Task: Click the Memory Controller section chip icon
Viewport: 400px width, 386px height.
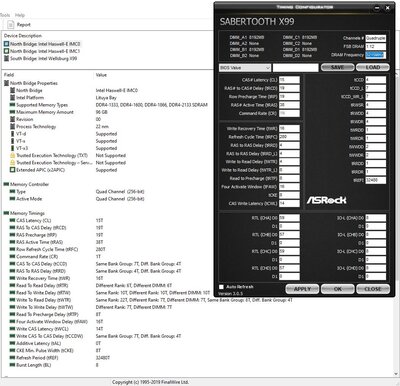Action: coord(6,184)
